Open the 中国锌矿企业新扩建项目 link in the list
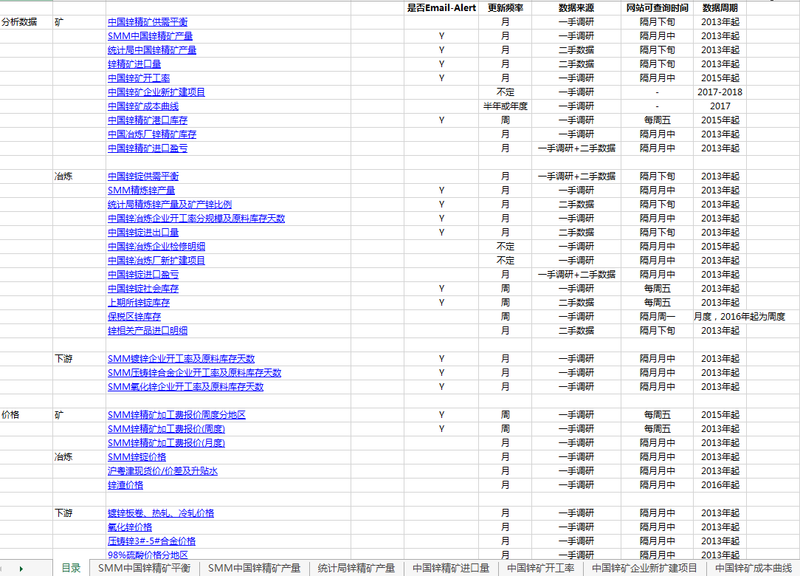The width and height of the screenshot is (800, 576). (156, 92)
